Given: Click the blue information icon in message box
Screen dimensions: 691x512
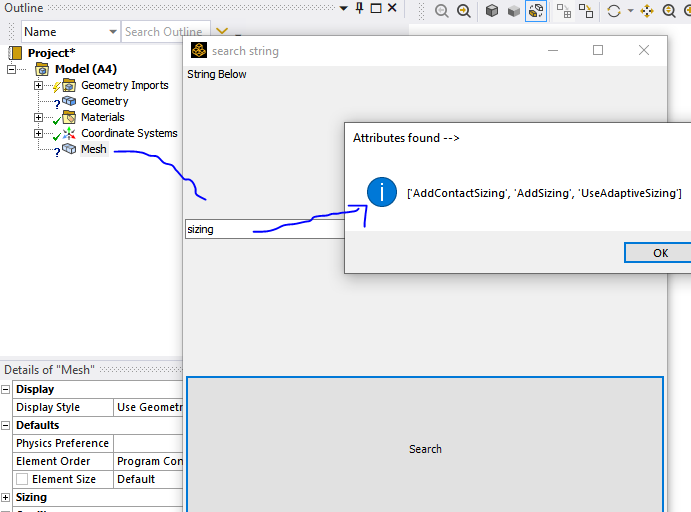Looking at the screenshot, I should [382, 192].
